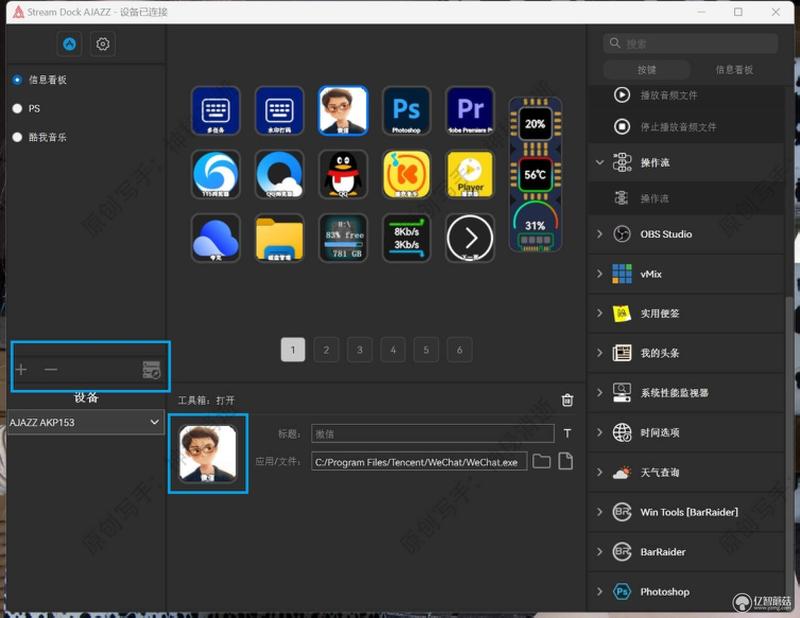Select the second keyboard key icon
Image resolution: width=800 pixels, height=618 pixels.
[x=279, y=111]
